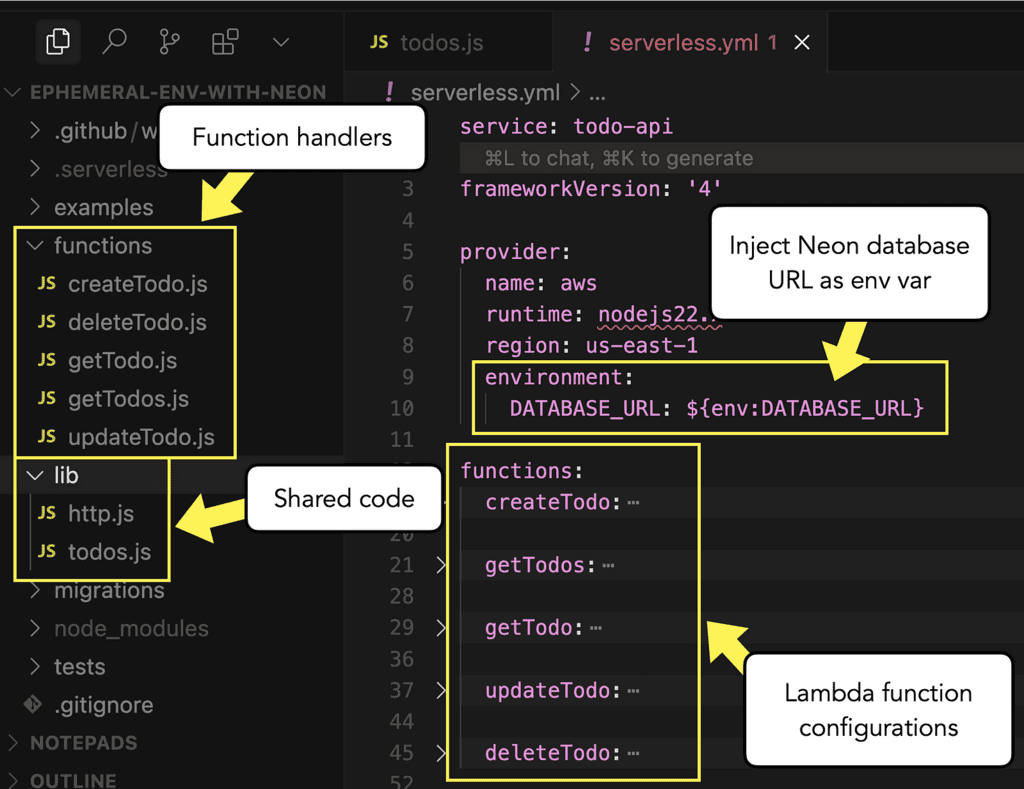The image size is (1024, 789).
Task: Open http.js under lib
Action: (x=100, y=514)
